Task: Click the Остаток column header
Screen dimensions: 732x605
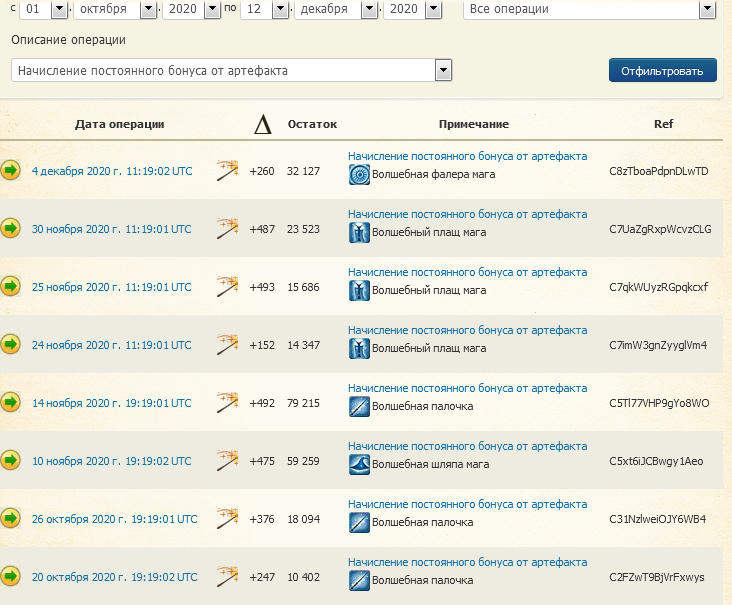Action: (x=312, y=124)
